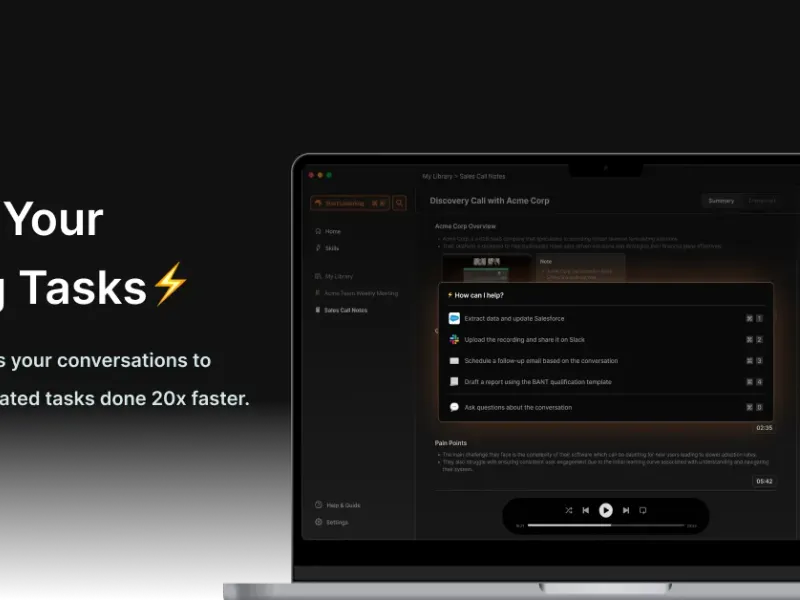Click the audio progress slider
The image size is (800, 600).
pos(605,524)
